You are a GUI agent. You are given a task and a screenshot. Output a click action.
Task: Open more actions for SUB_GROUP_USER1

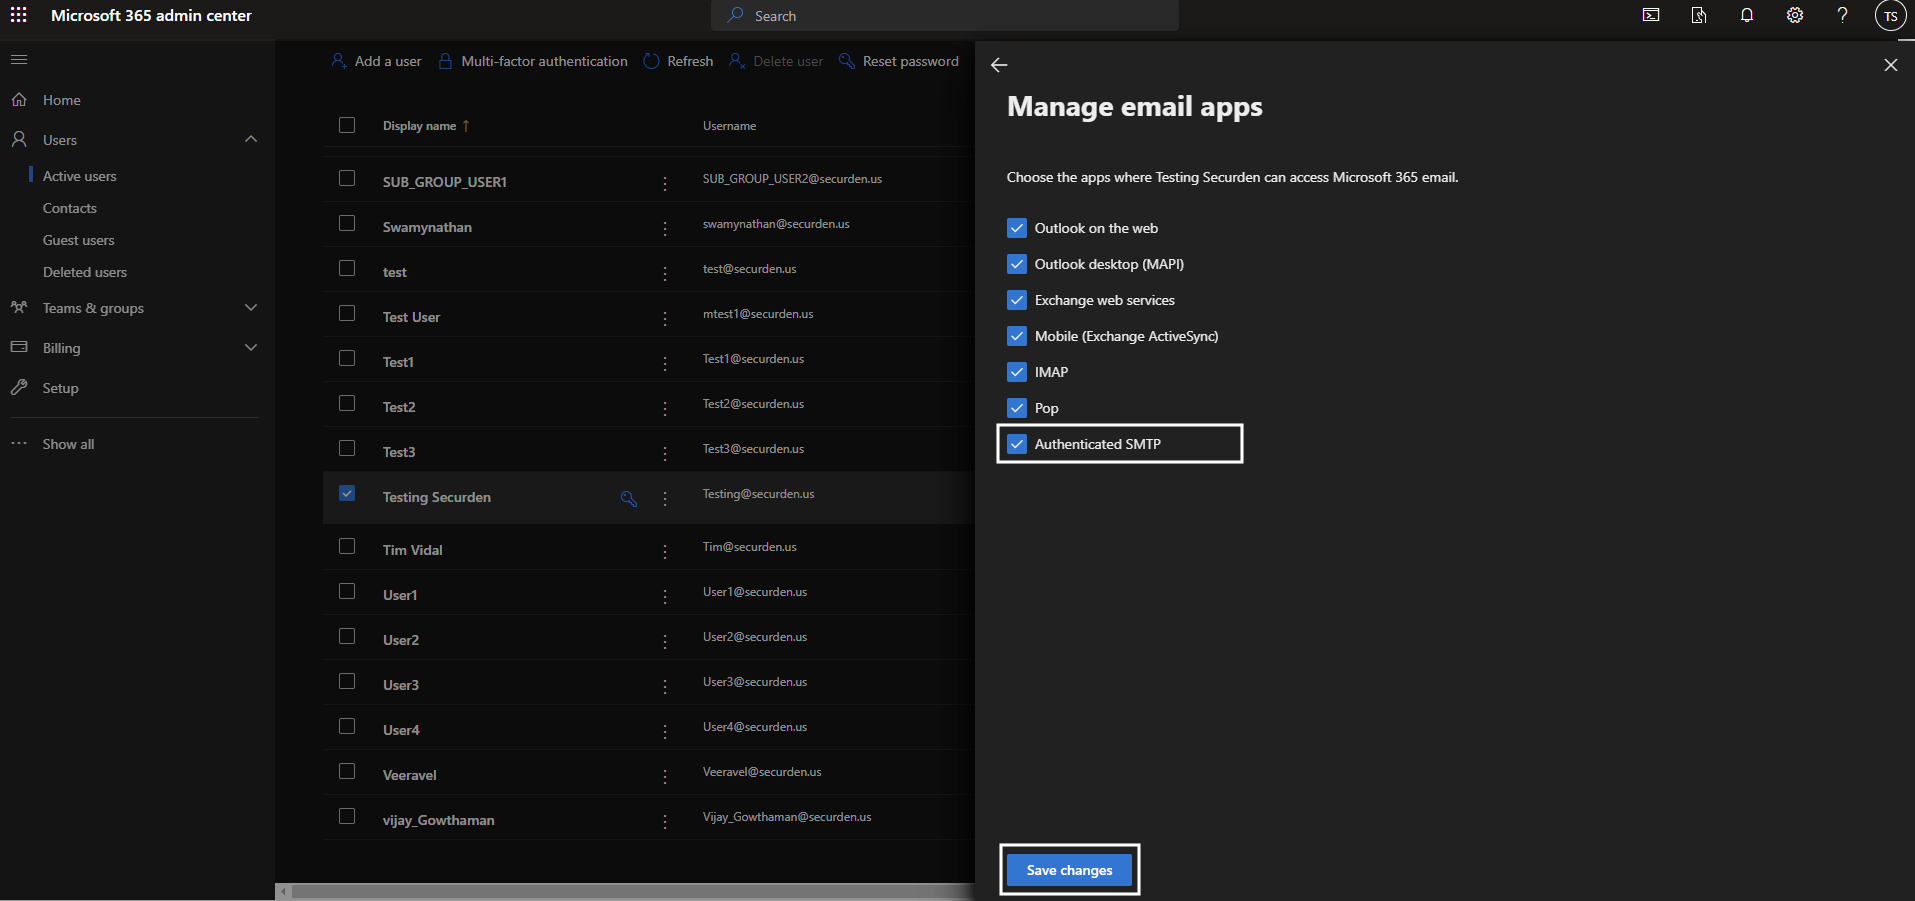(665, 184)
